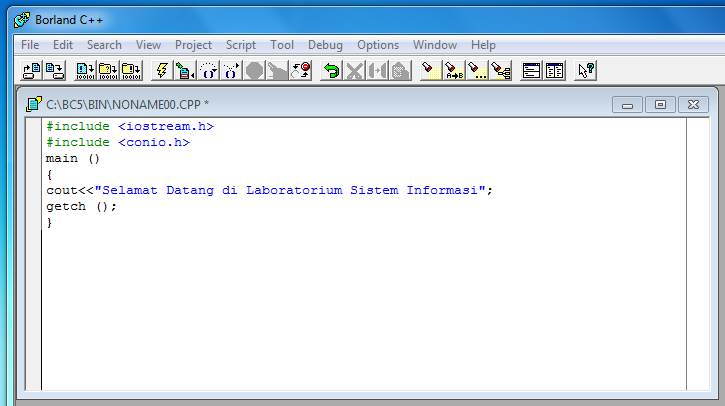Click the Make project folder icon with question mark
This screenshot has height=406, width=725.
pyautogui.click(x=108, y=71)
